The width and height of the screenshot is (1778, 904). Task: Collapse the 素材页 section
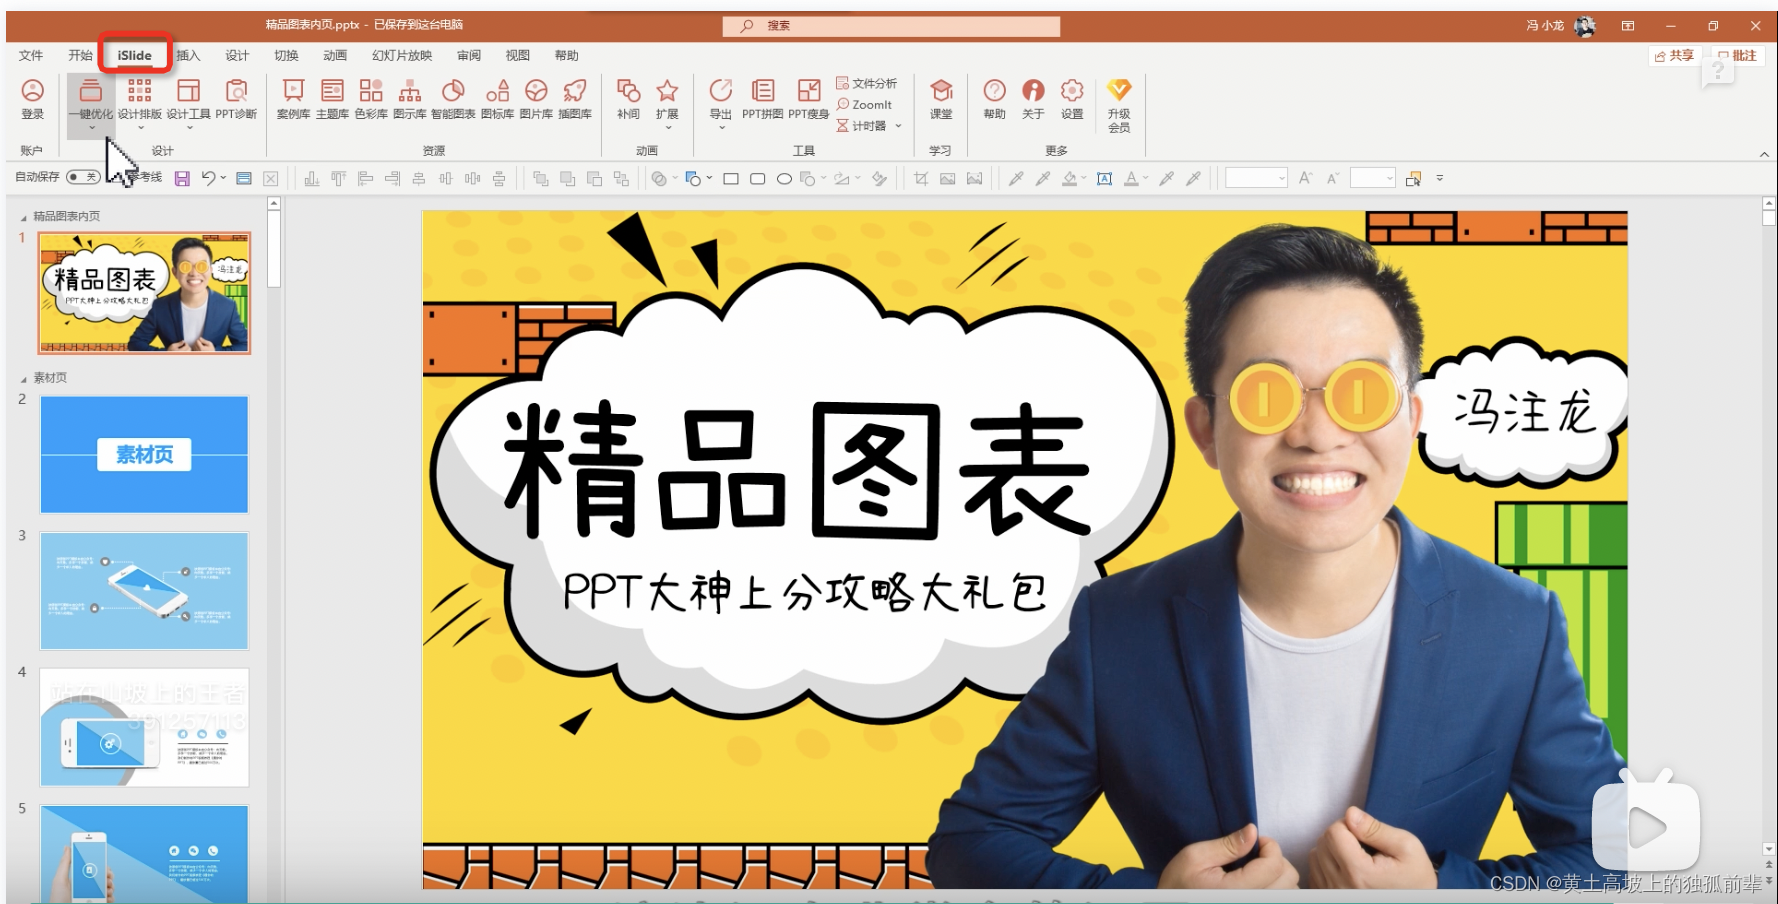[24, 379]
